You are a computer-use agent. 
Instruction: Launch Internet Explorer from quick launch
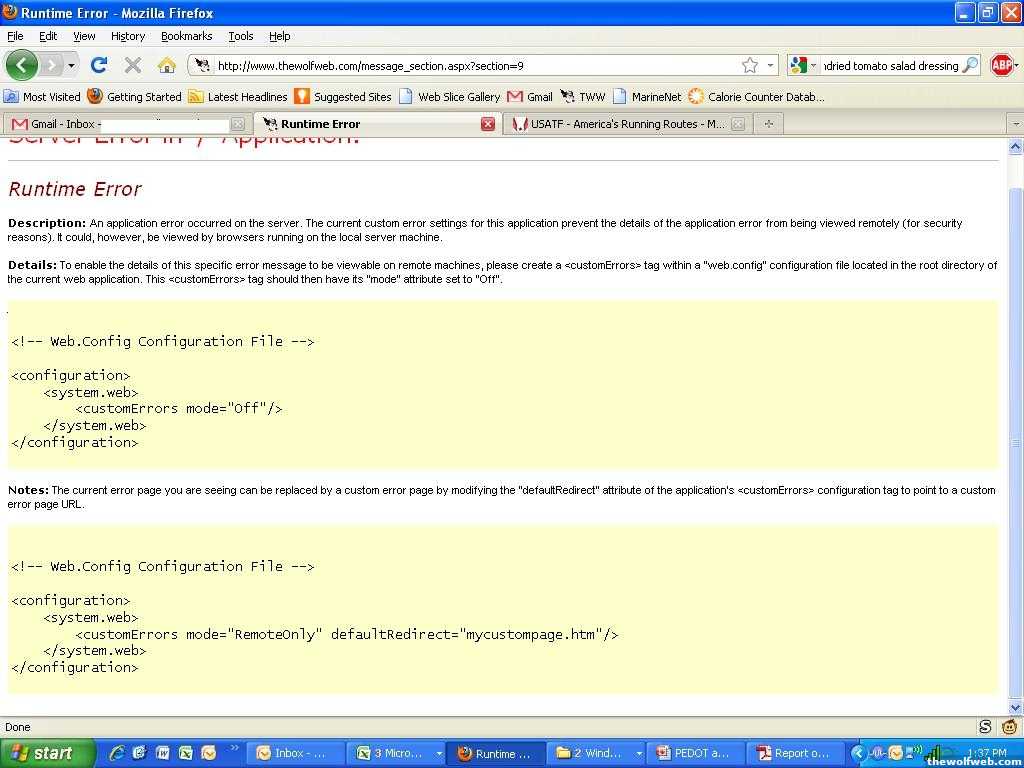click(117, 753)
